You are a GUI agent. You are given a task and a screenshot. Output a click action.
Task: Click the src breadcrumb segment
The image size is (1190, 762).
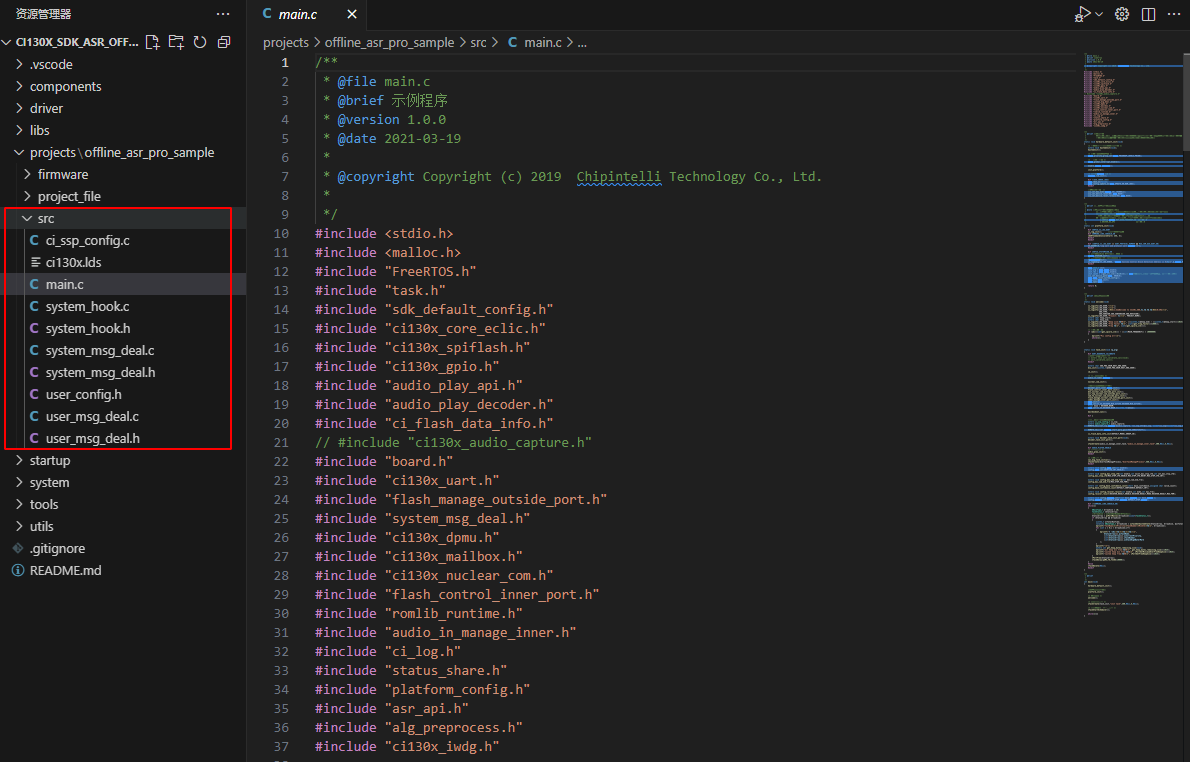[x=478, y=42]
